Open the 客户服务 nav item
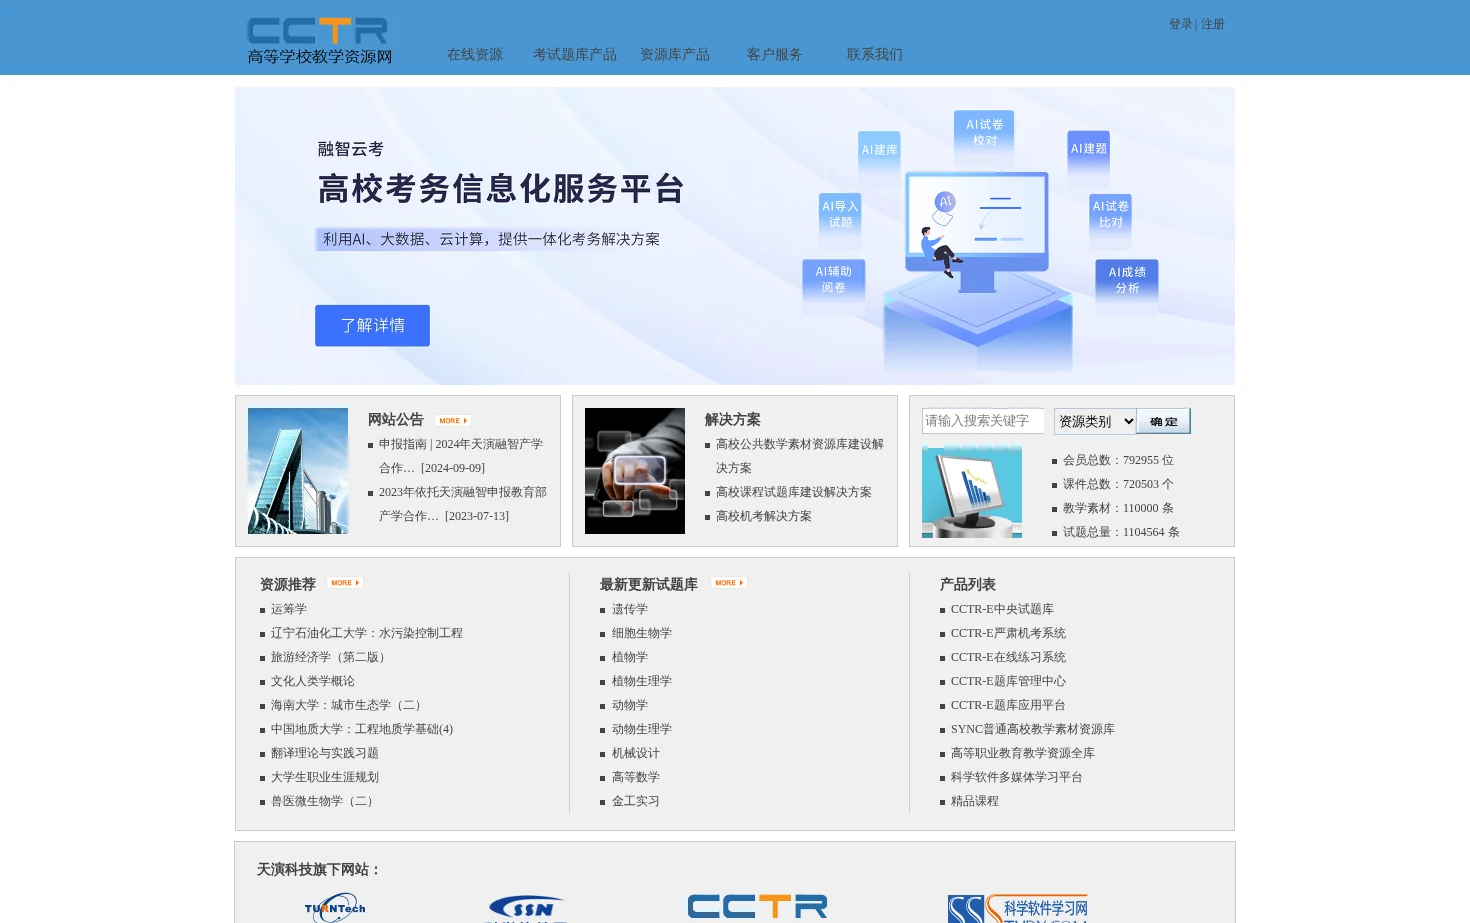 click(x=775, y=55)
